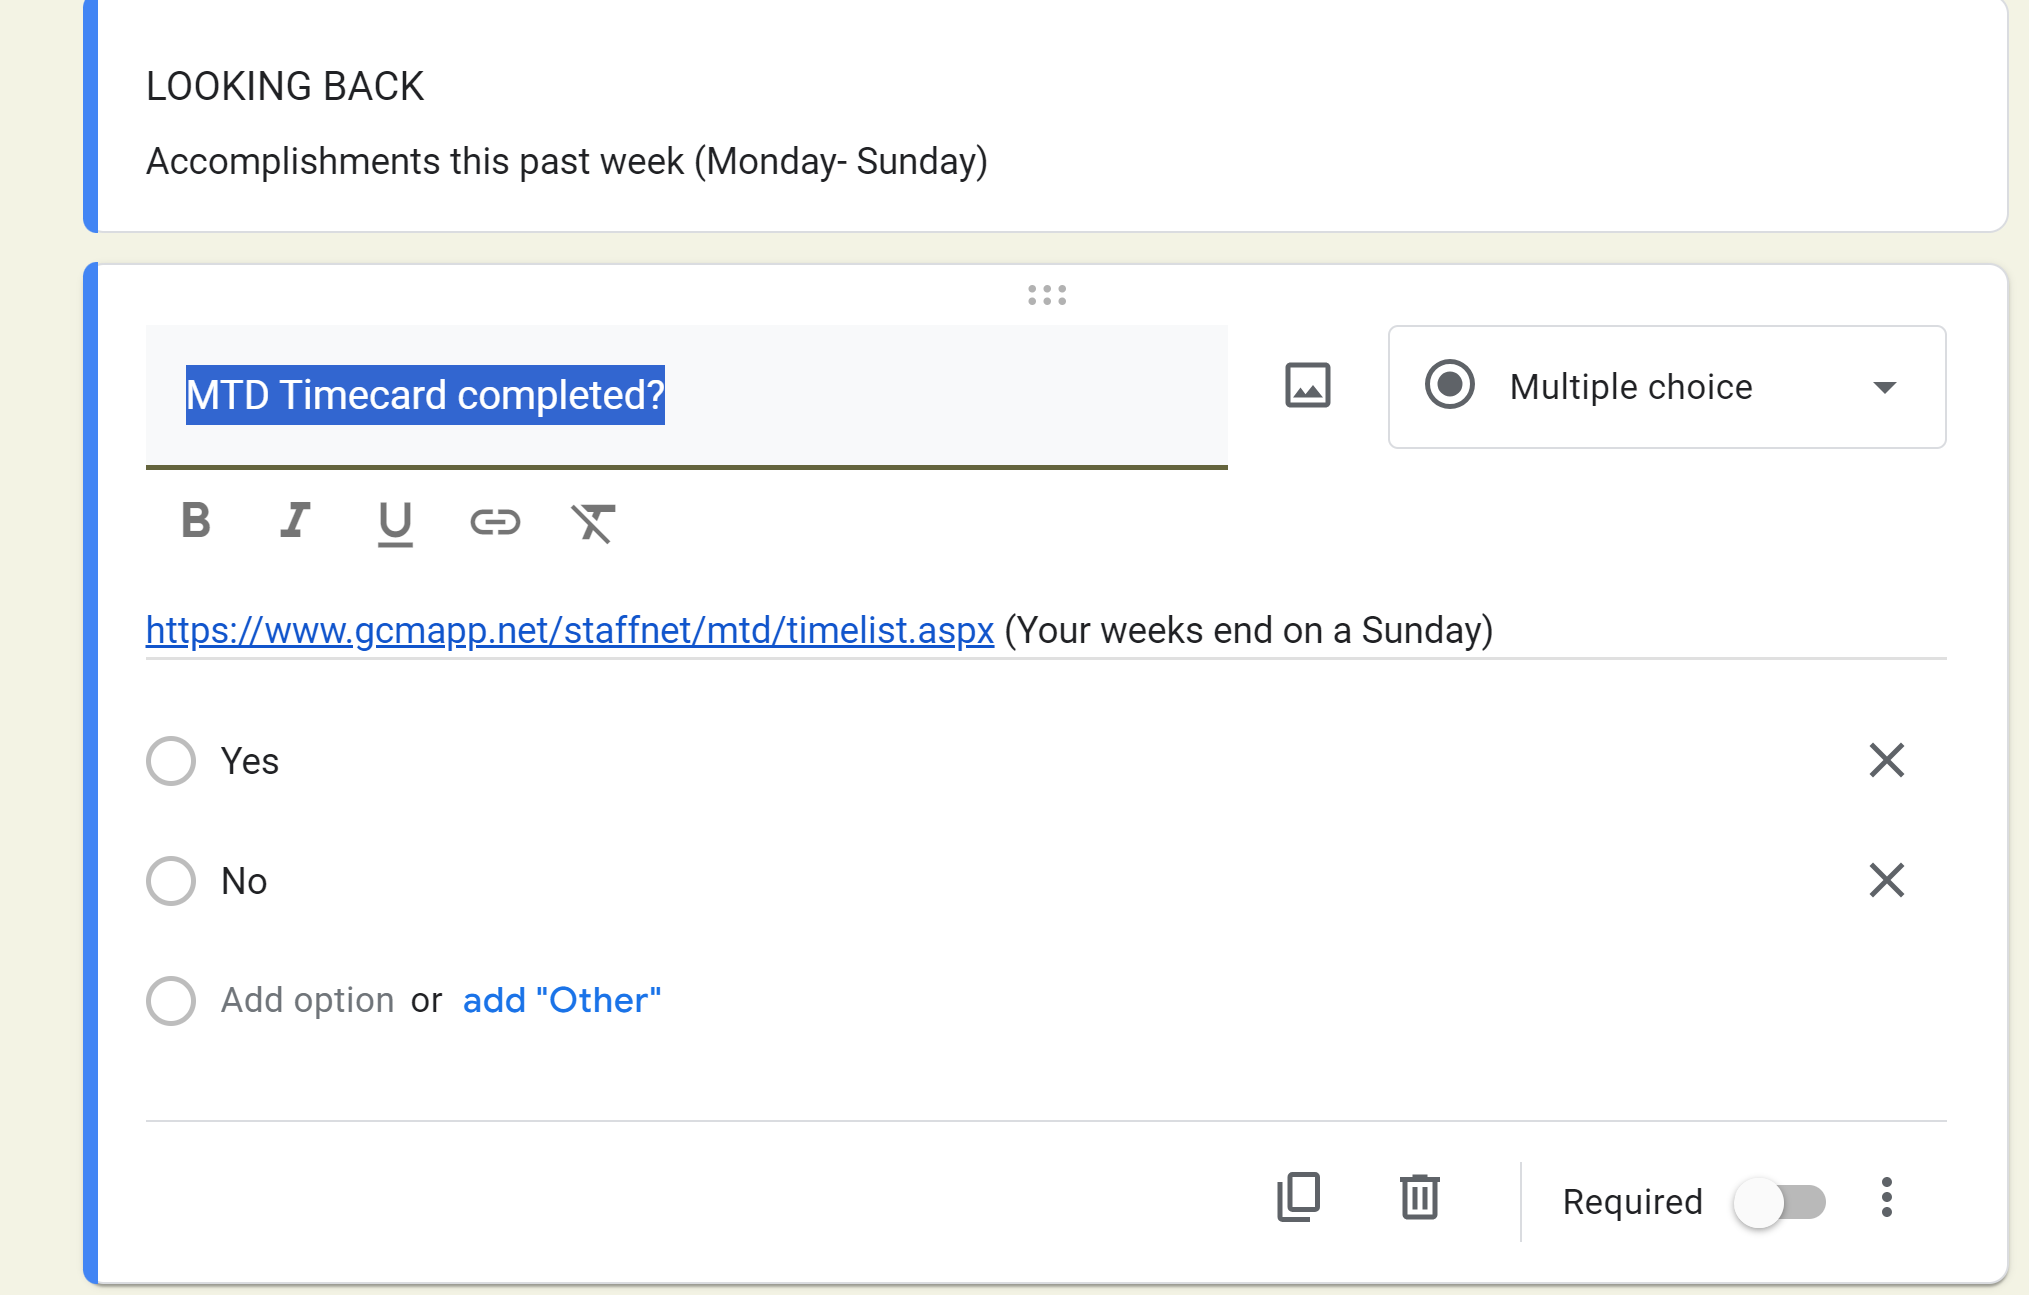Delete the MTD Timecard question
Screen dimensions: 2029x1295
[x=1419, y=1197]
